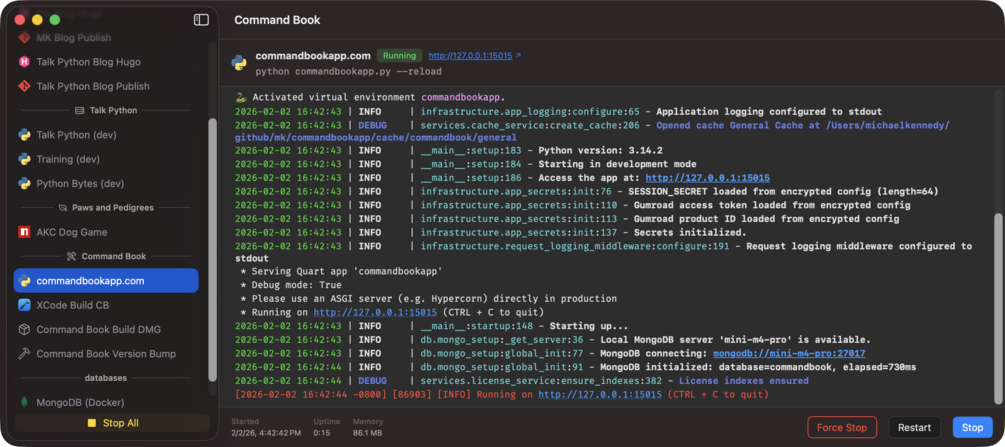This screenshot has height=447, width=1005.
Task: Click the sidebar vertical scrollbar
Action: 212,250
